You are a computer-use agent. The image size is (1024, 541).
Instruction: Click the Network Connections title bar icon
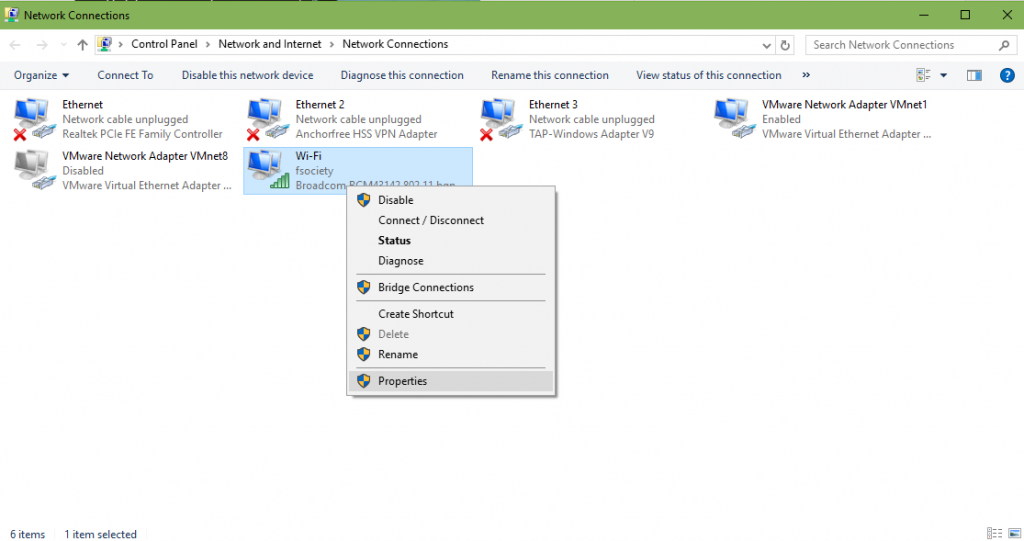tap(12, 14)
